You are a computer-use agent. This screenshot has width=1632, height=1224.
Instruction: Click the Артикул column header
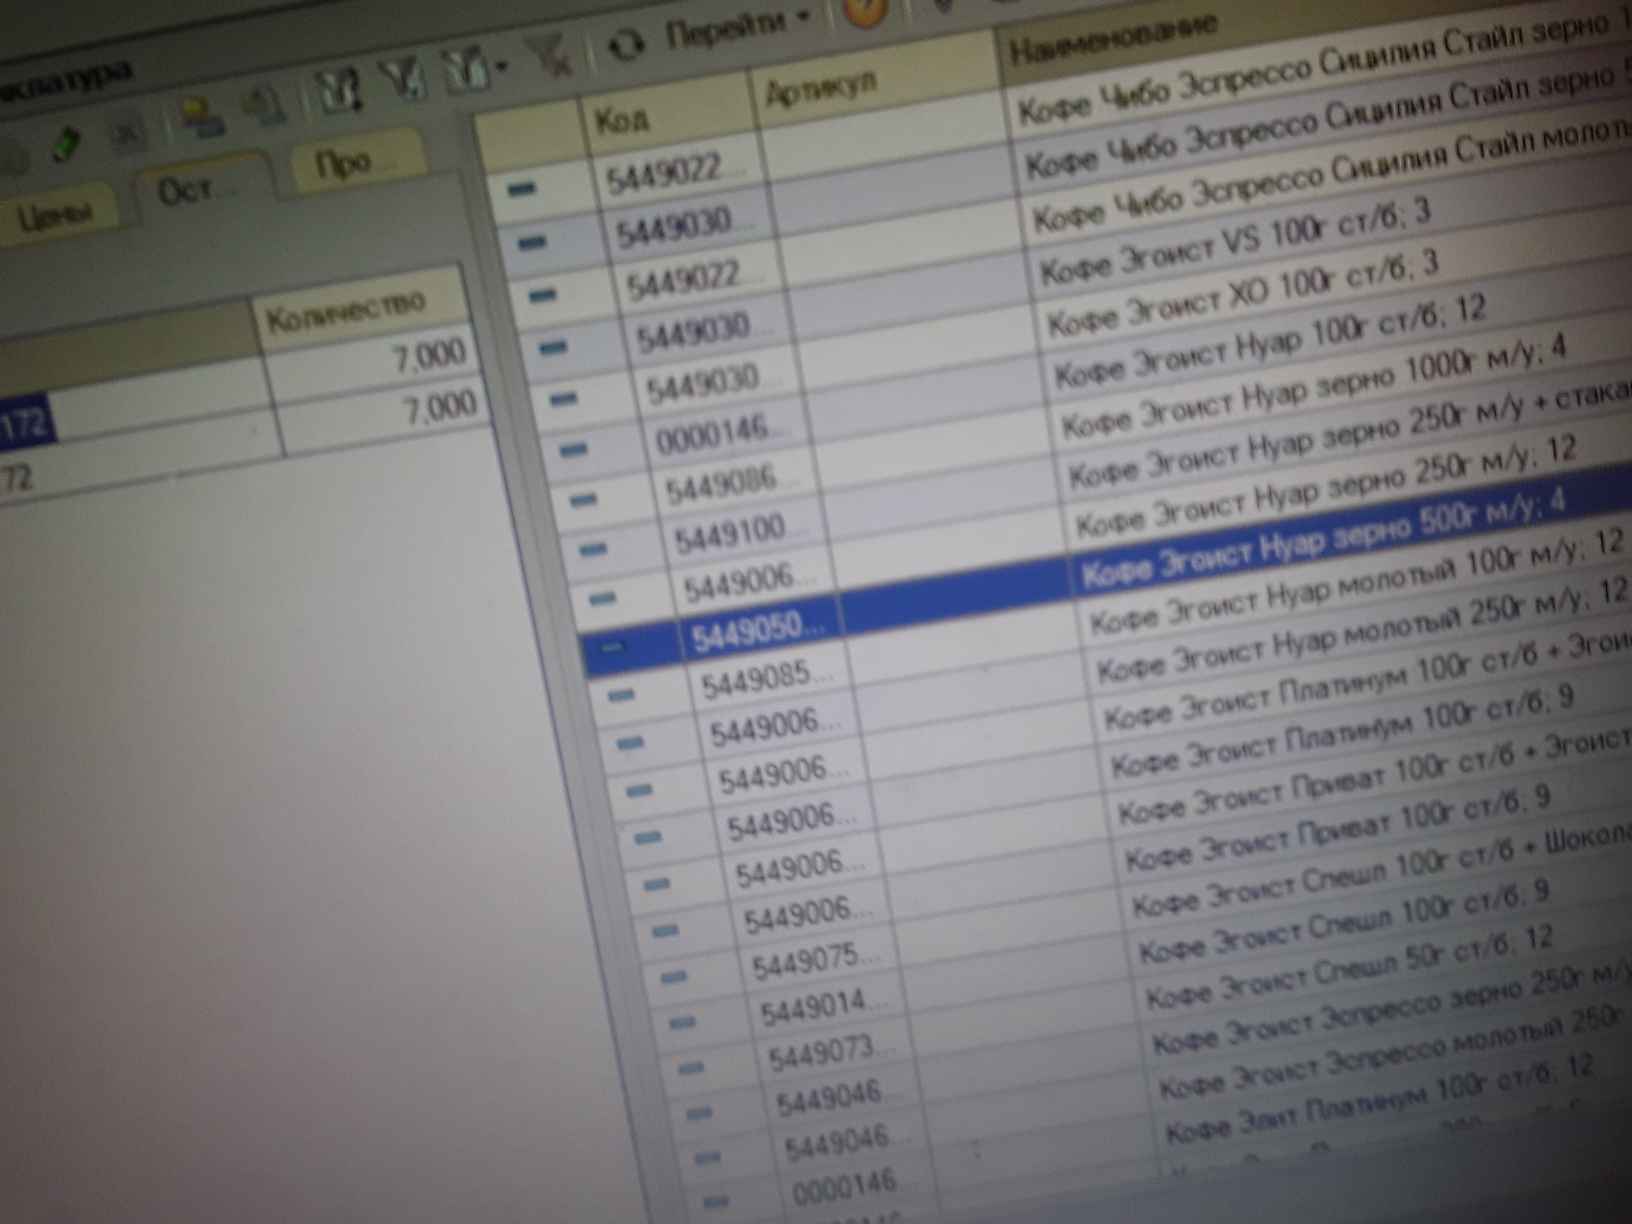point(821,90)
